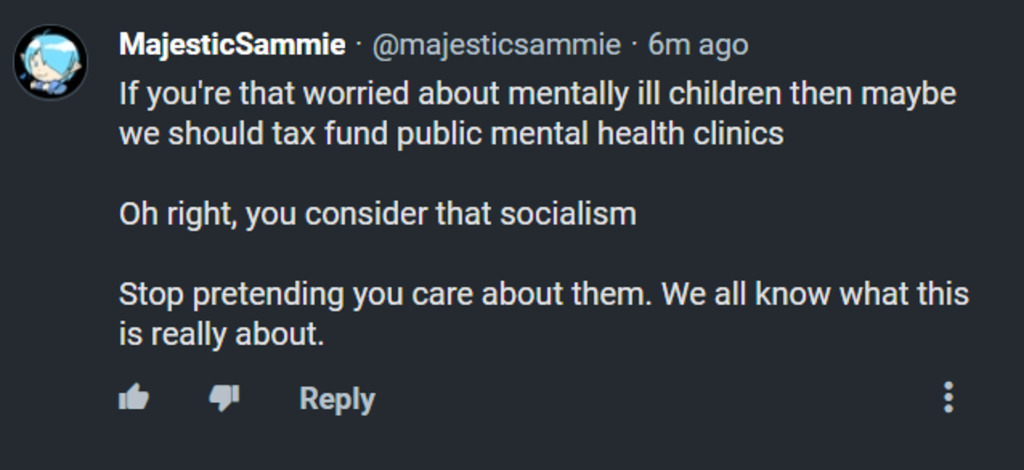Click the Reply button under the comment
Image resolution: width=1024 pixels, height=470 pixels.
click(x=337, y=399)
